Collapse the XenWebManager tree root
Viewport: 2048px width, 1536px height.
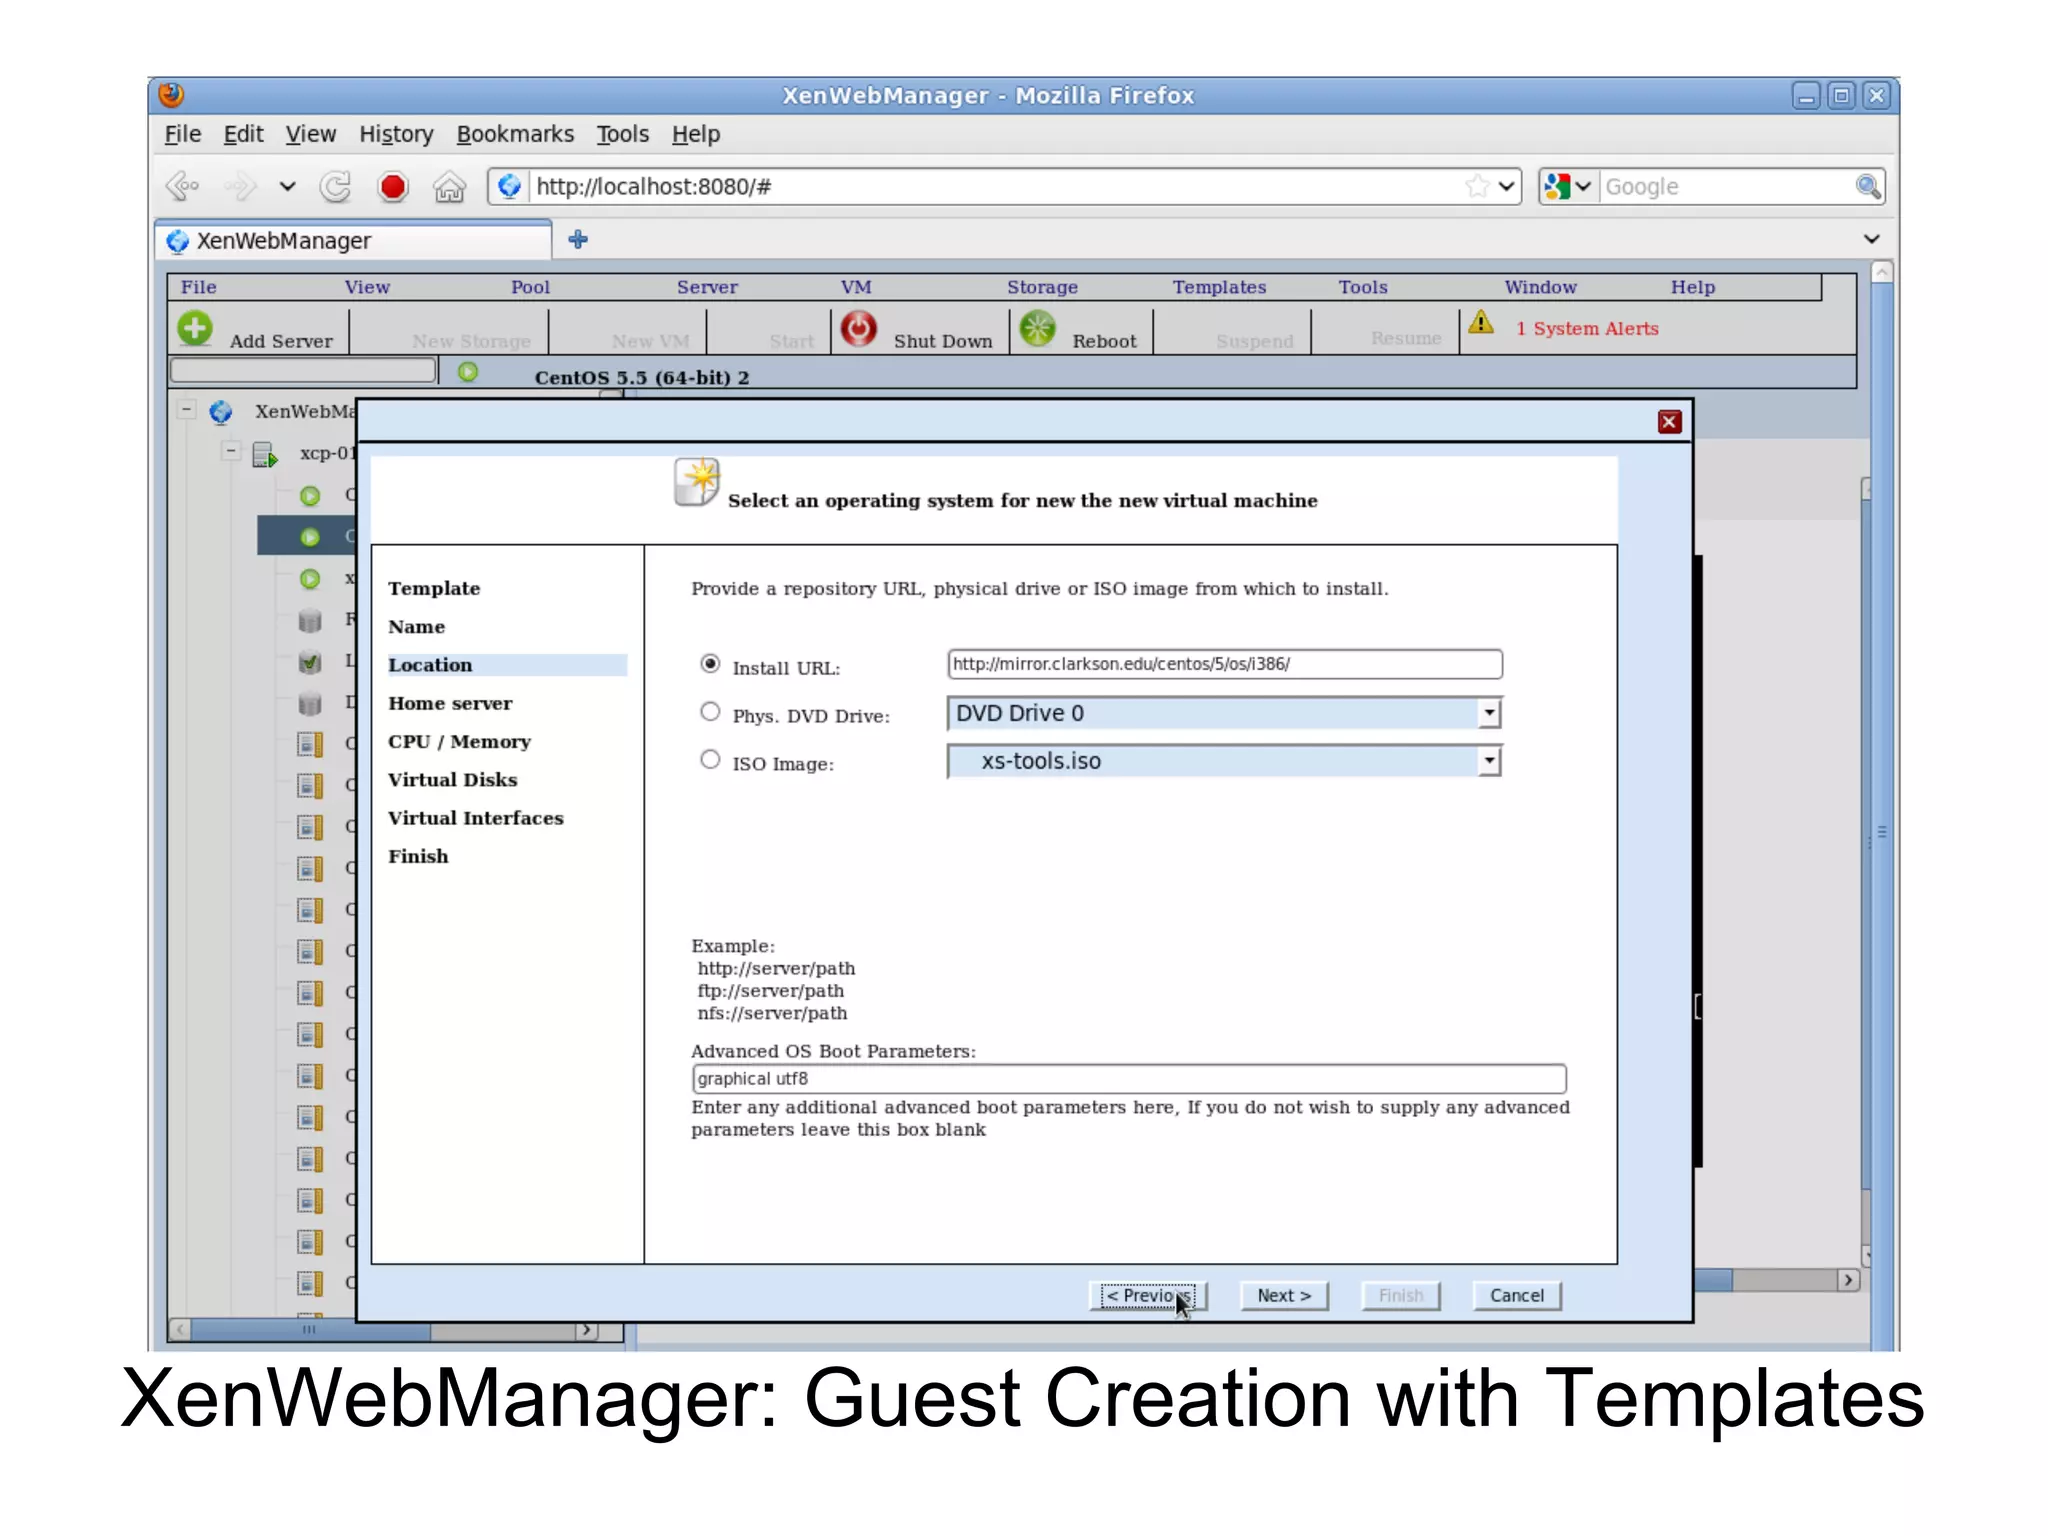pos(186,410)
